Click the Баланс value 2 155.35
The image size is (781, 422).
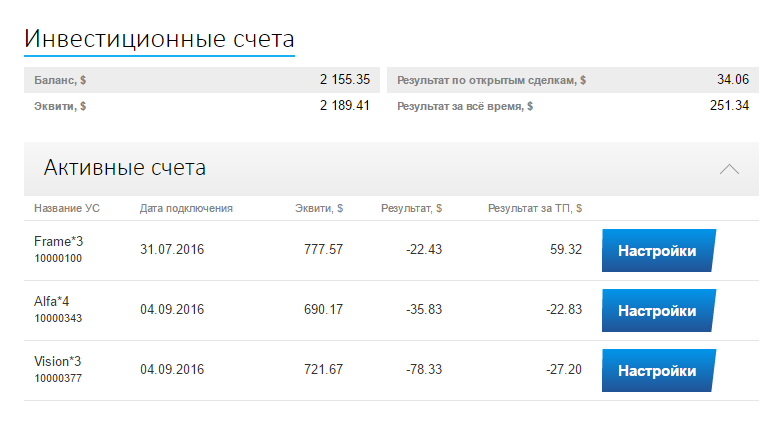point(345,79)
